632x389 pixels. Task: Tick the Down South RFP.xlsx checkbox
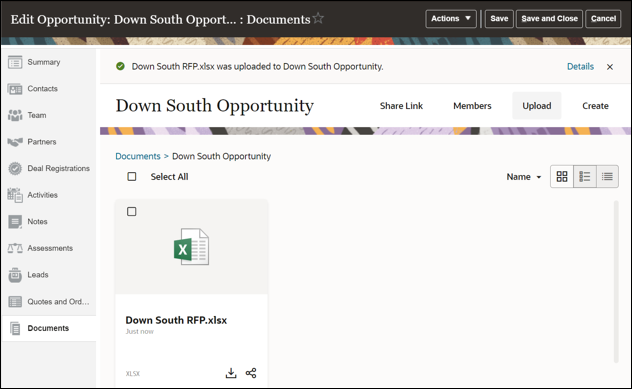click(131, 212)
